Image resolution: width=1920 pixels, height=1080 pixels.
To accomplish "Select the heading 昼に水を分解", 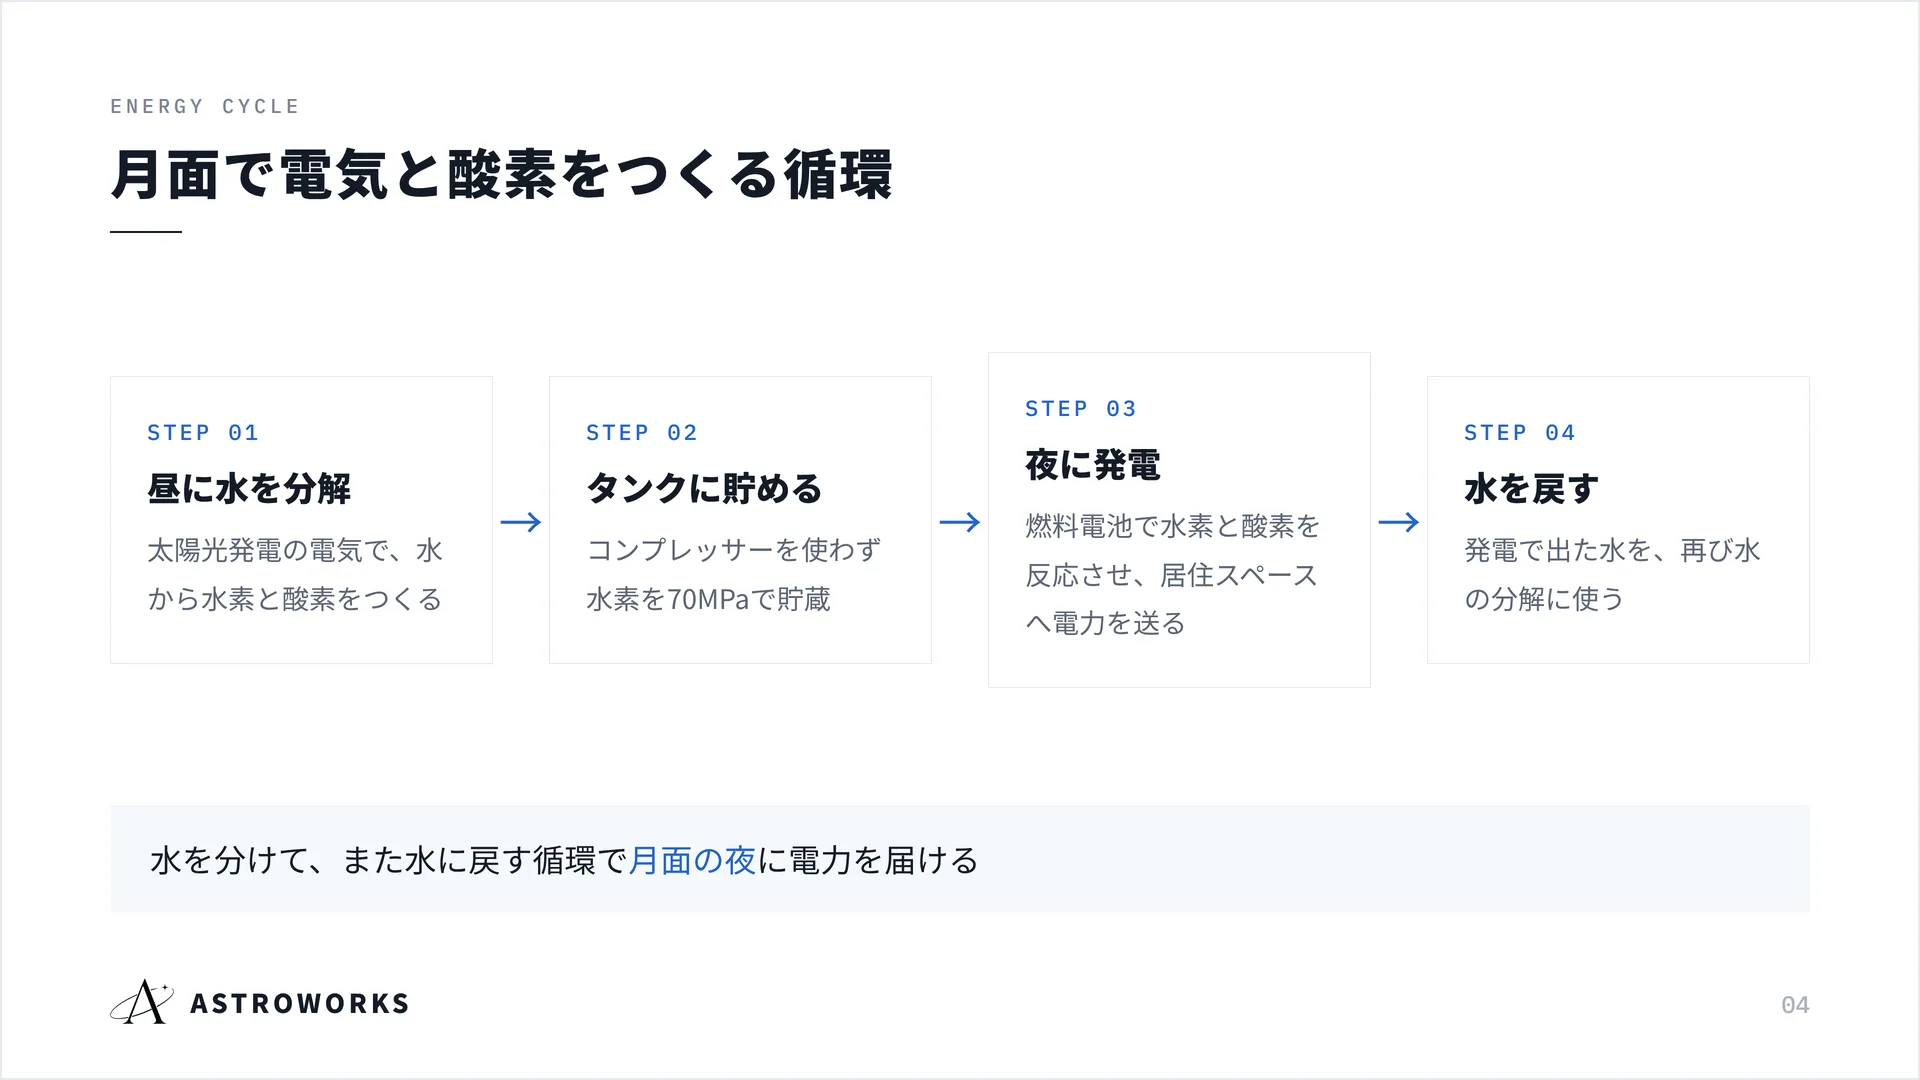I will point(249,489).
